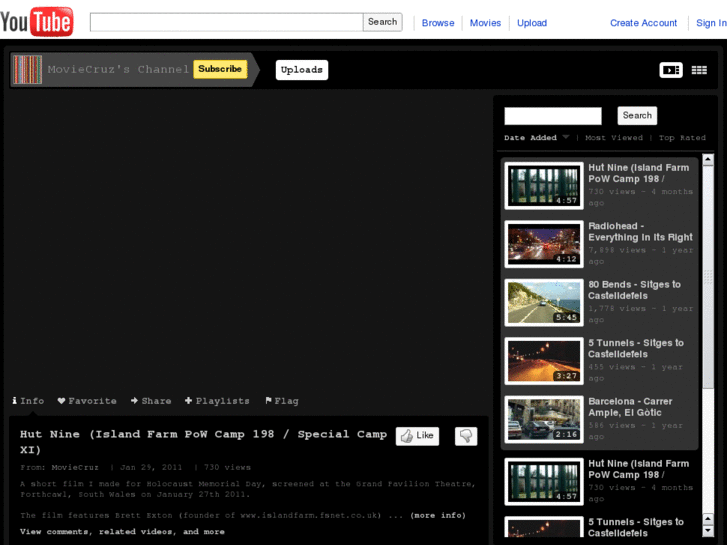The height and width of the screenshot is (545, 727).
Task: Open the YouTube home logo
Action: coord(37,21)
